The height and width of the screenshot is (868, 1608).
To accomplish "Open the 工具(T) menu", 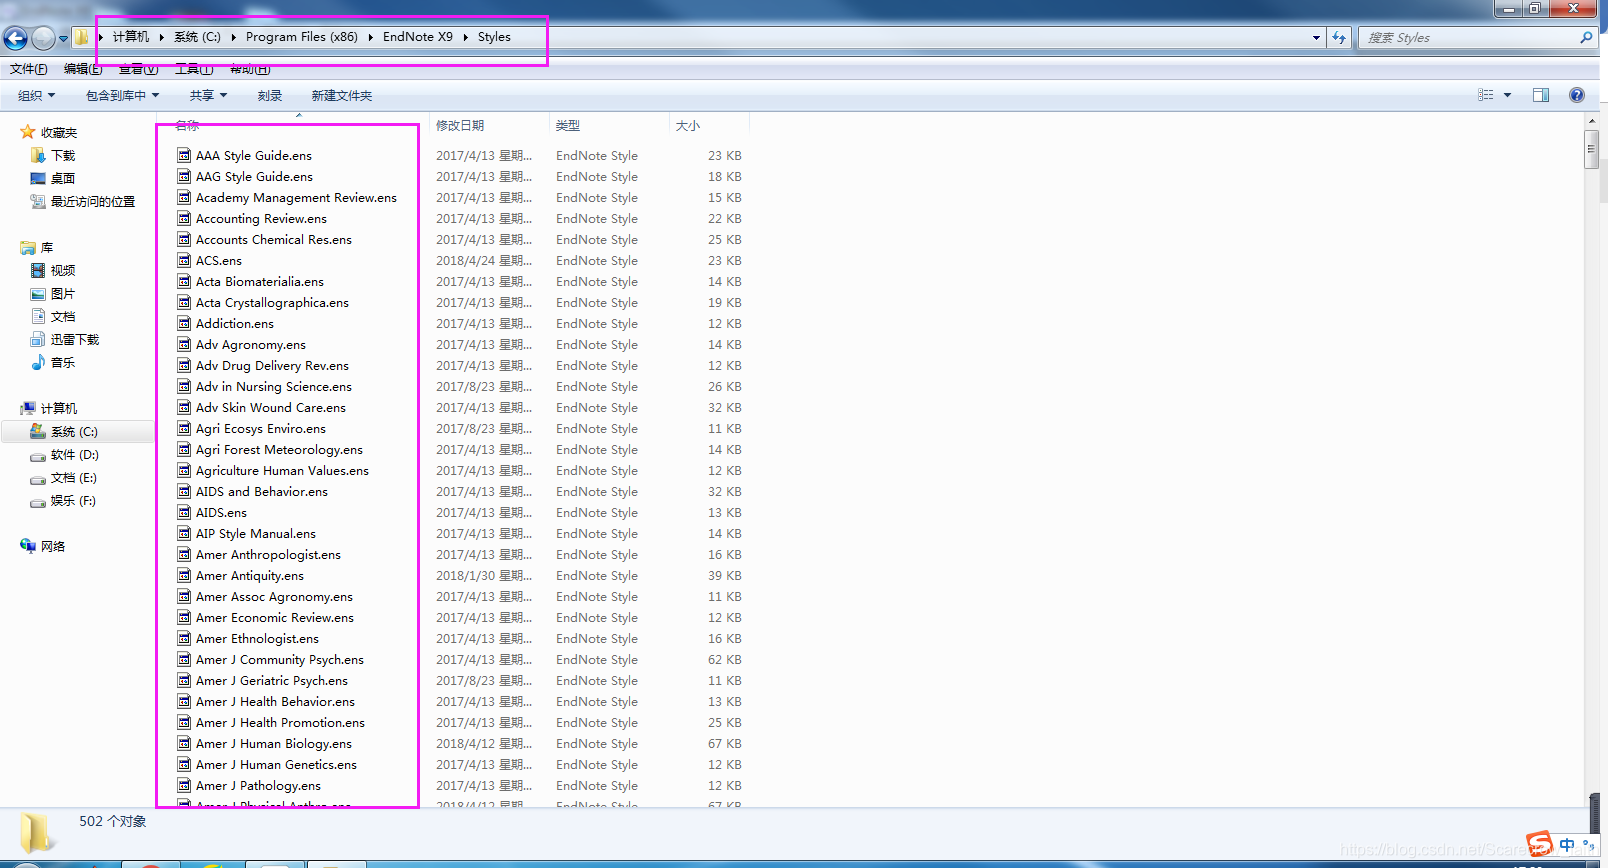I will 194,69.
